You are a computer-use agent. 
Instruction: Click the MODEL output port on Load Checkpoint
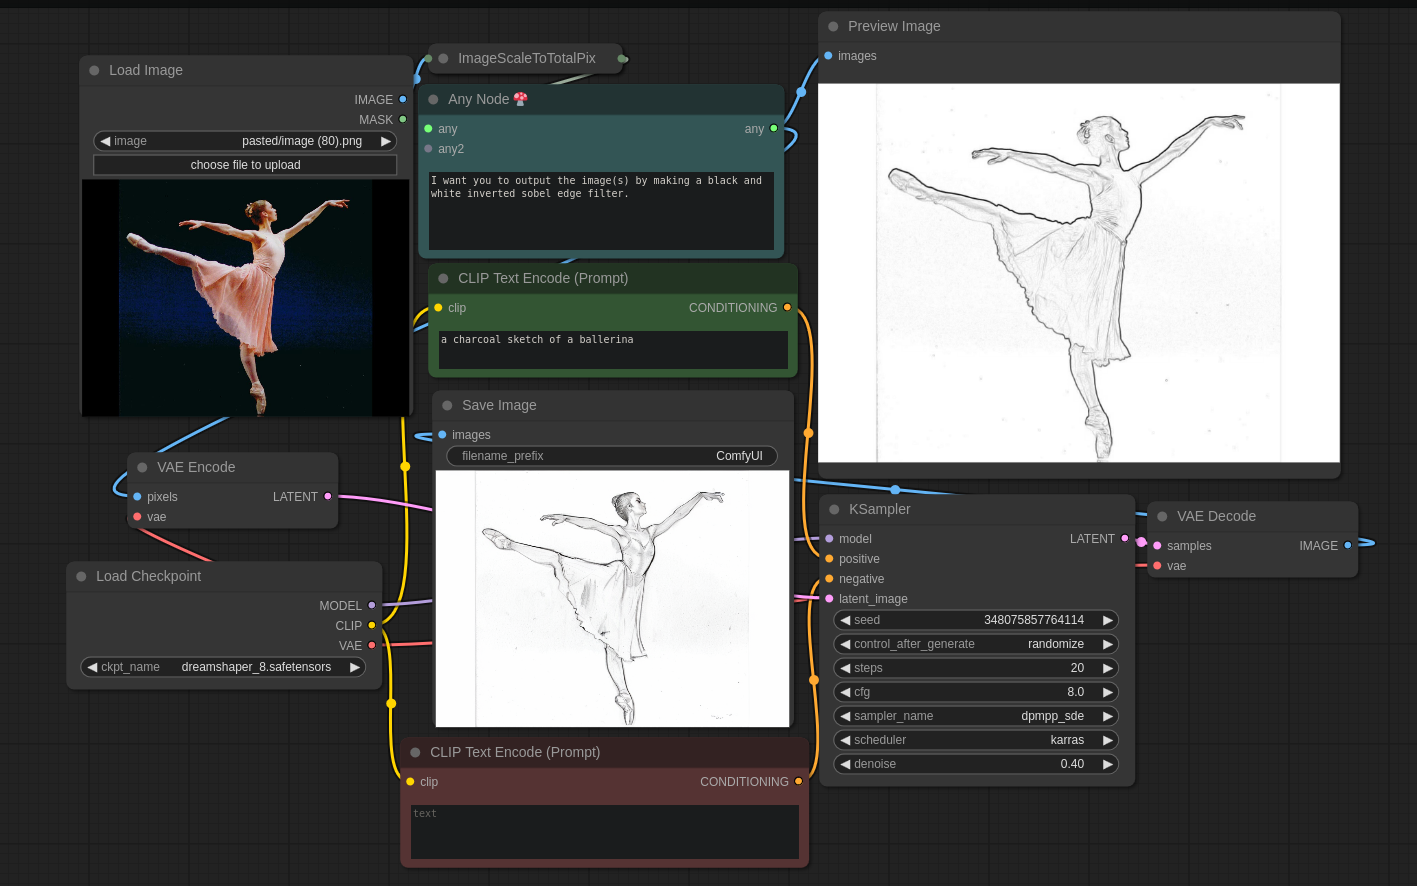(372, 606)
